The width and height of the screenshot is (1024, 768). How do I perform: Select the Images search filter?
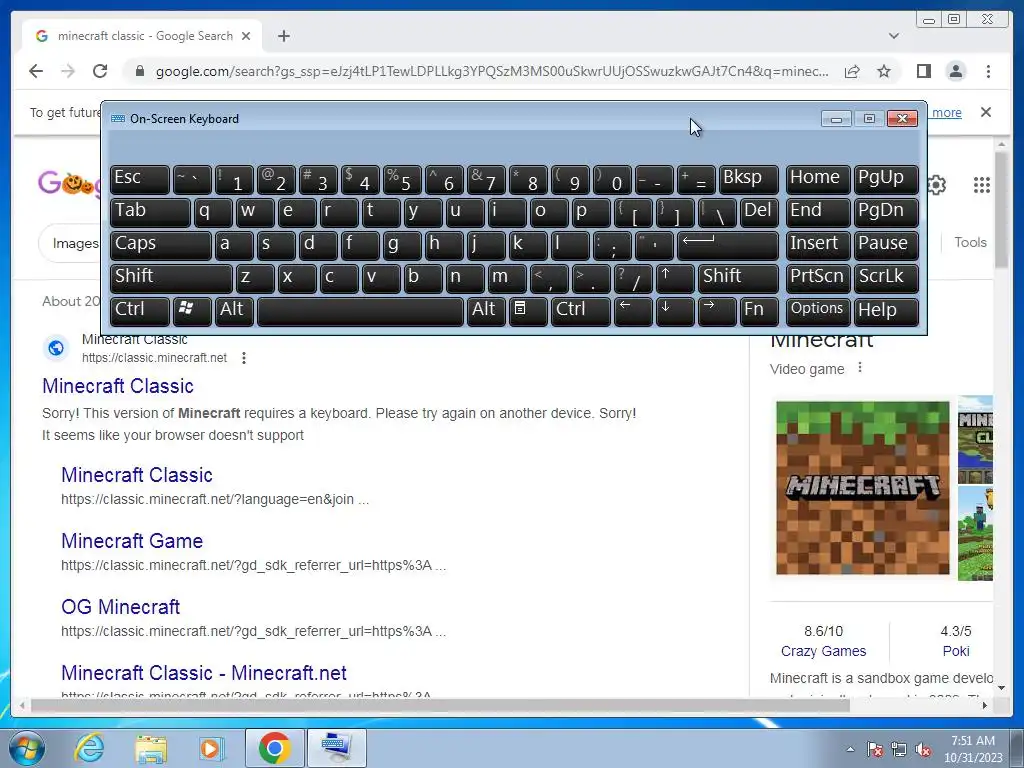click(x=75, y=244)
